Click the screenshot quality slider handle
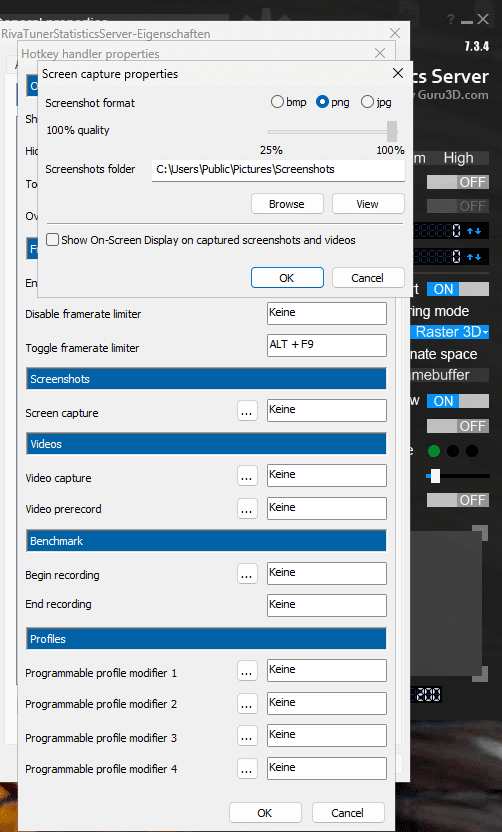The image size is (502, 832). [x=392, y=131]
